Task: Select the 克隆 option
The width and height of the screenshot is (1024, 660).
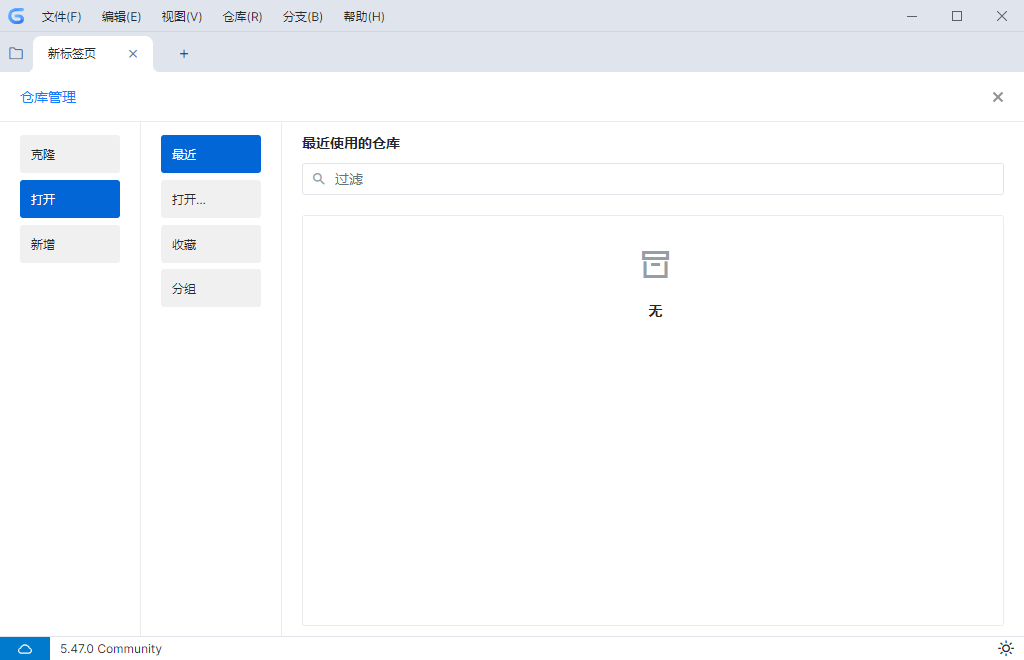Action: coord(70,154)
